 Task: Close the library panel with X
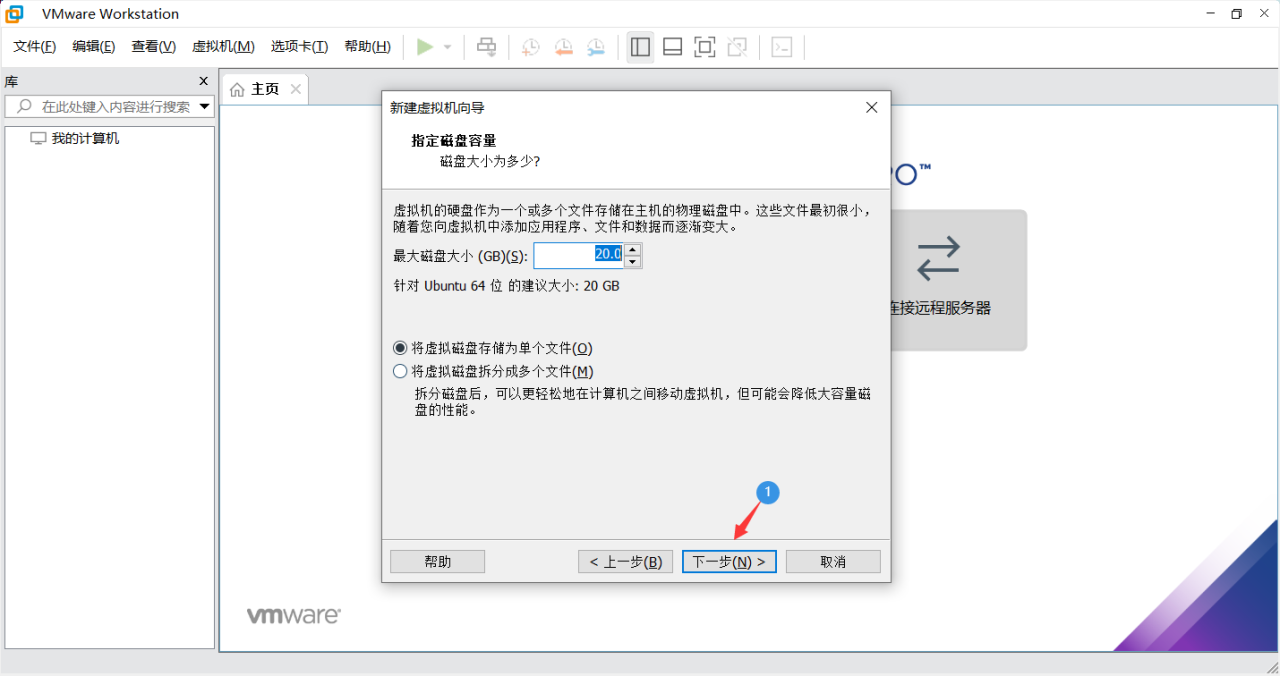203,81
